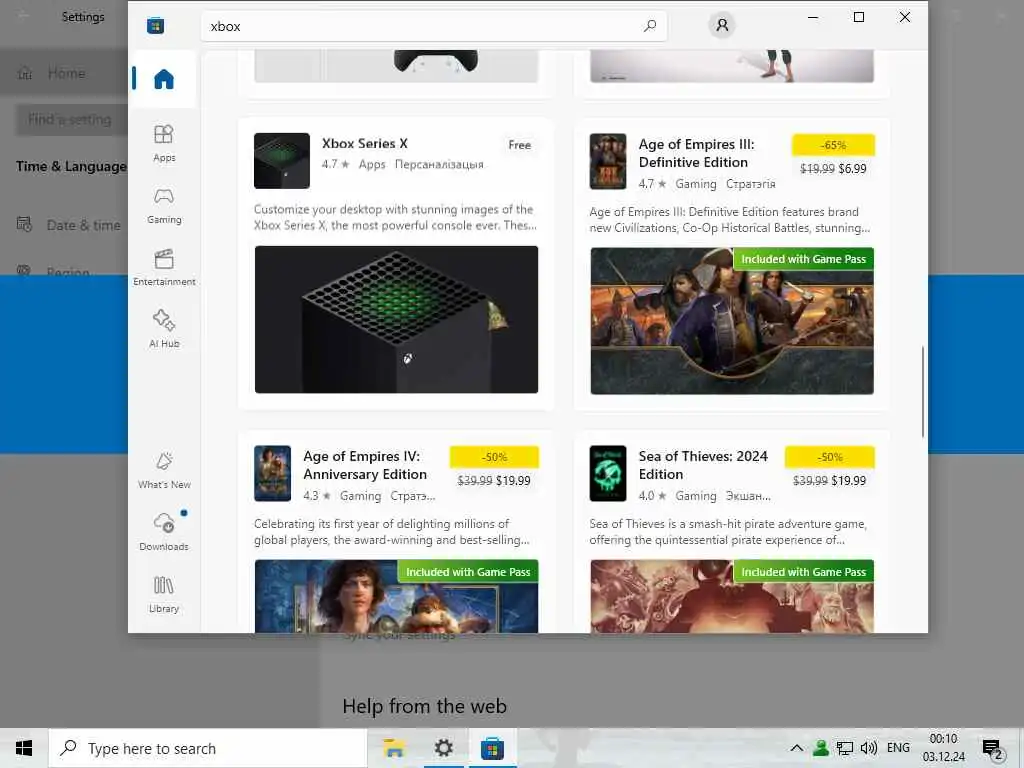The image size is (1024, 768).
Task: Open AI Hub in the sidebar
Action: tap(164, 329)
